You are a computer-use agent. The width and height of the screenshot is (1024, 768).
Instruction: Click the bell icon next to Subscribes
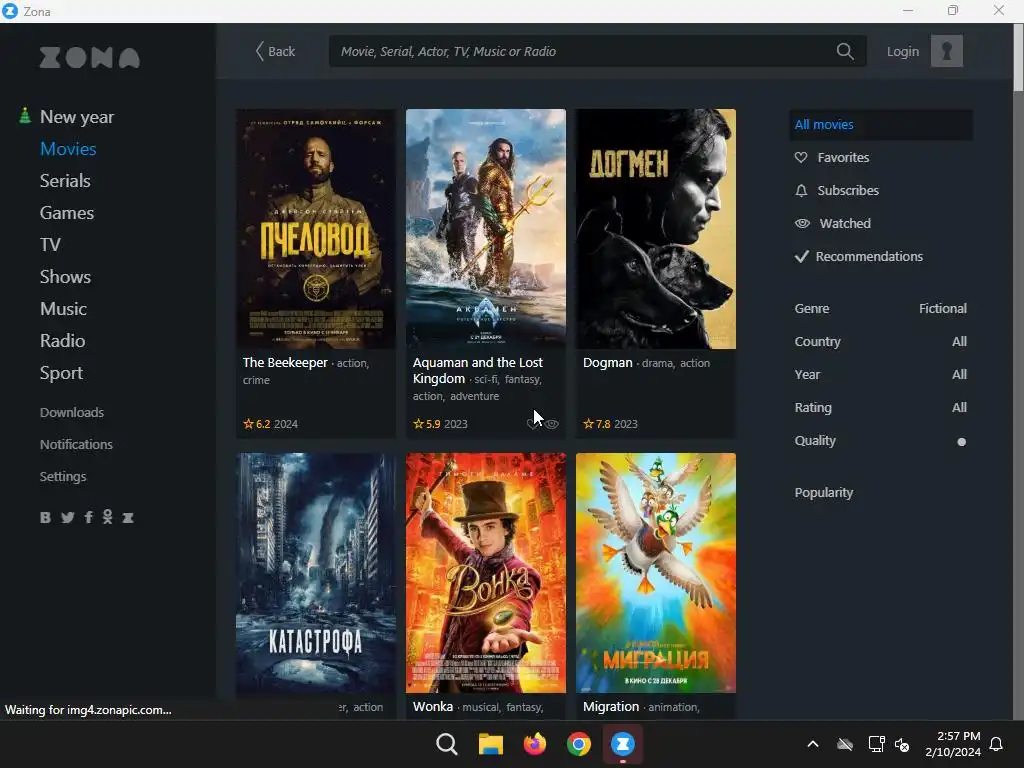tap(801, 190)
